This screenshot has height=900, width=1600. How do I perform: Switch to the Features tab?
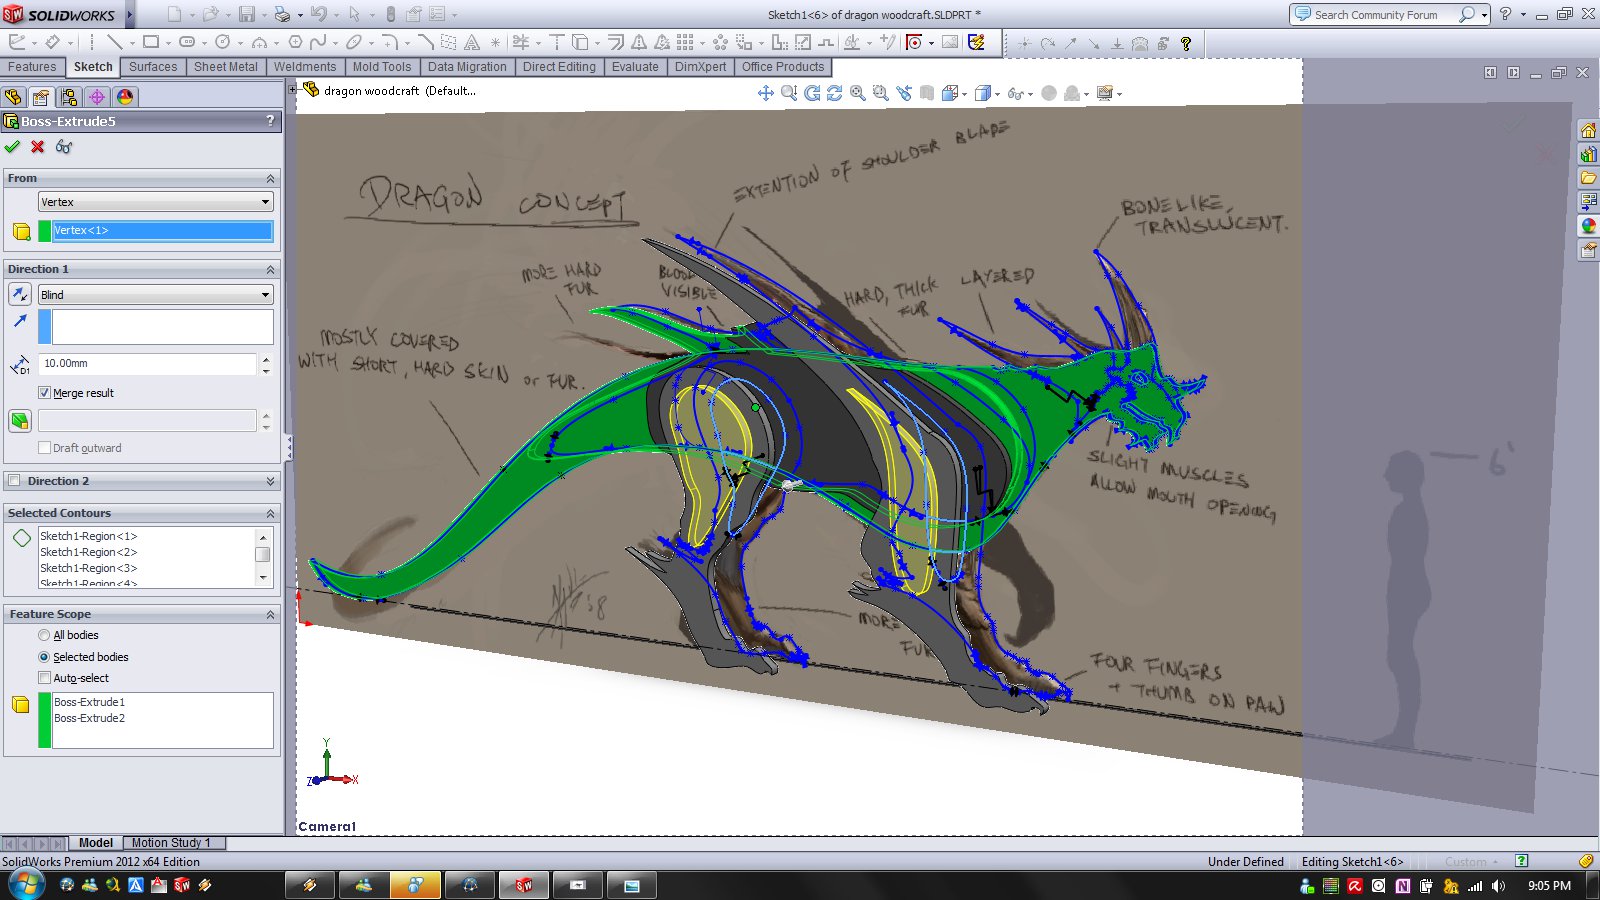32,67
